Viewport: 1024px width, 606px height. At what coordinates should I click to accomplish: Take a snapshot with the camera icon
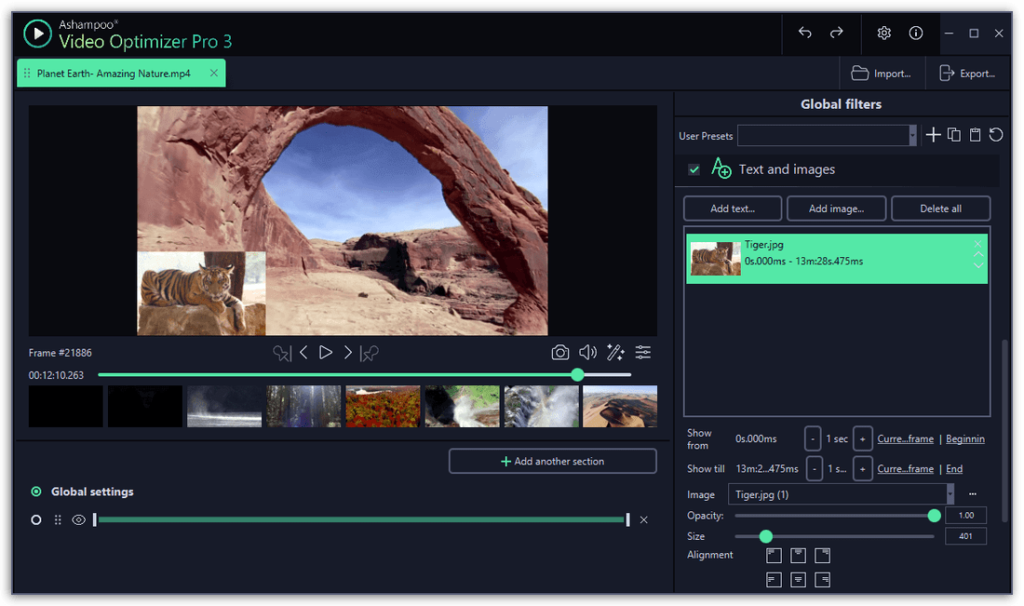(560, 353)
